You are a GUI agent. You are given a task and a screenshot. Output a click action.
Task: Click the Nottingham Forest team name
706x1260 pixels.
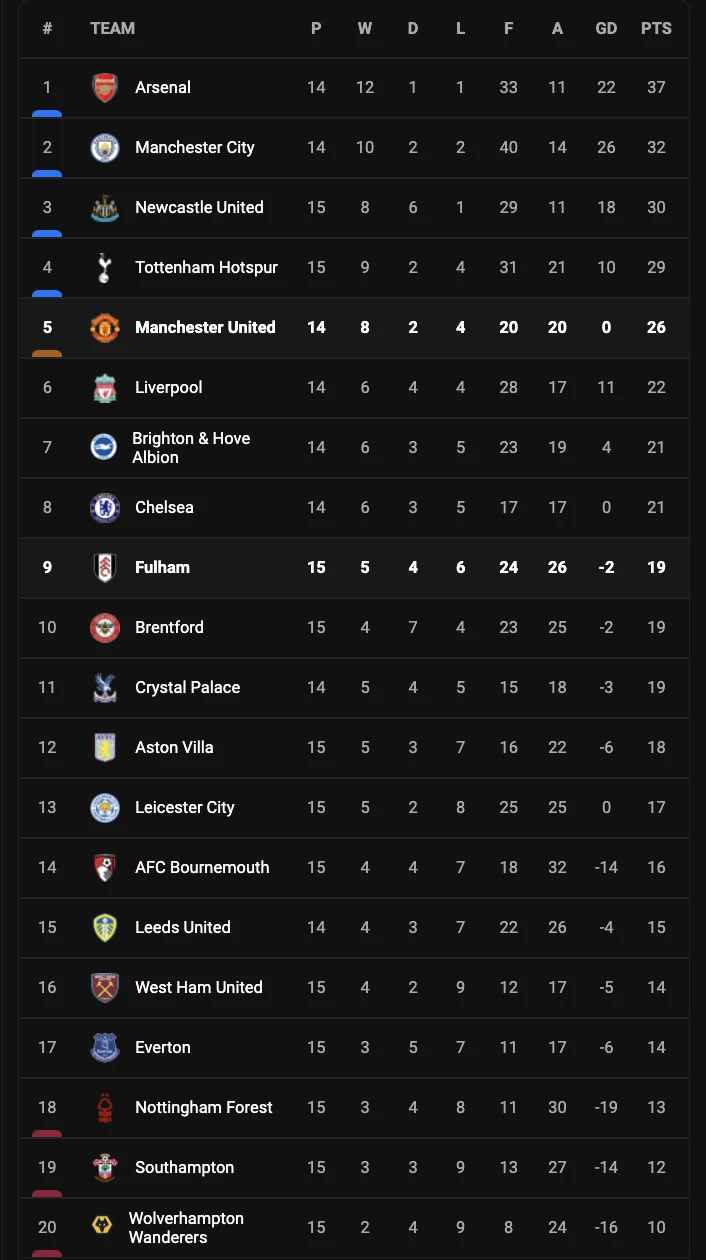203,1107
